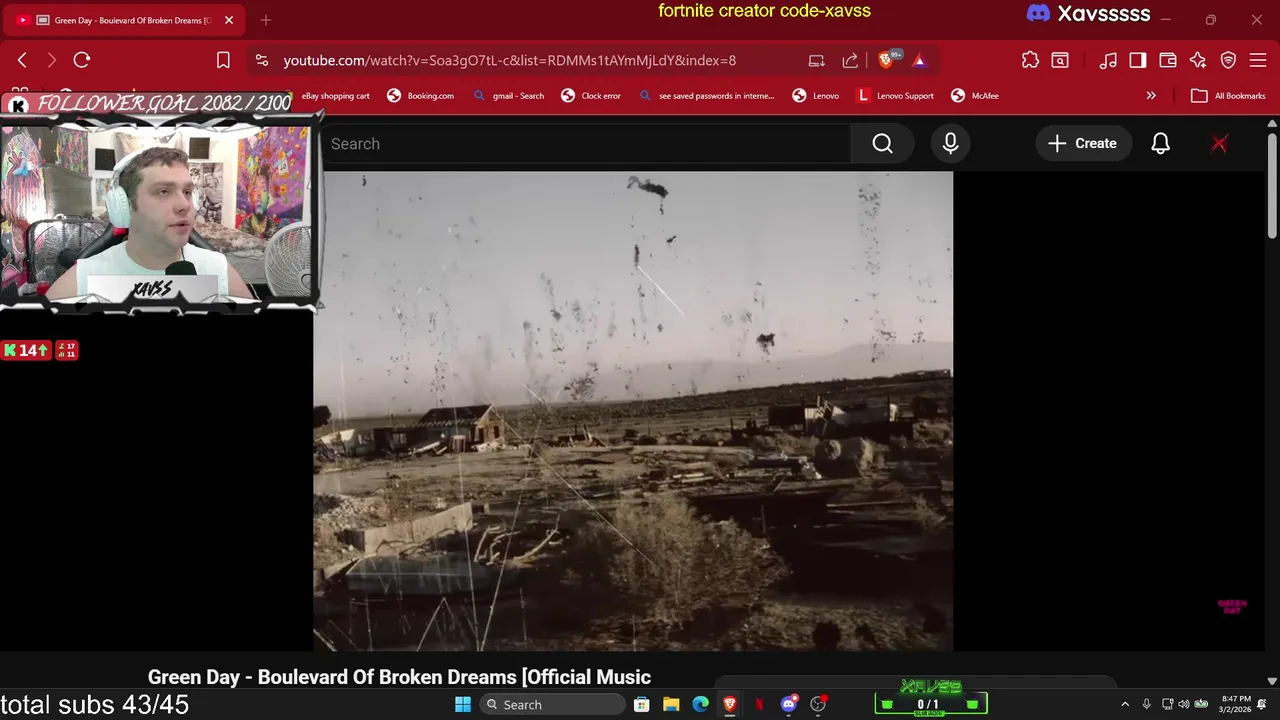Reload the current YouTube page

(x=82, y=60)
